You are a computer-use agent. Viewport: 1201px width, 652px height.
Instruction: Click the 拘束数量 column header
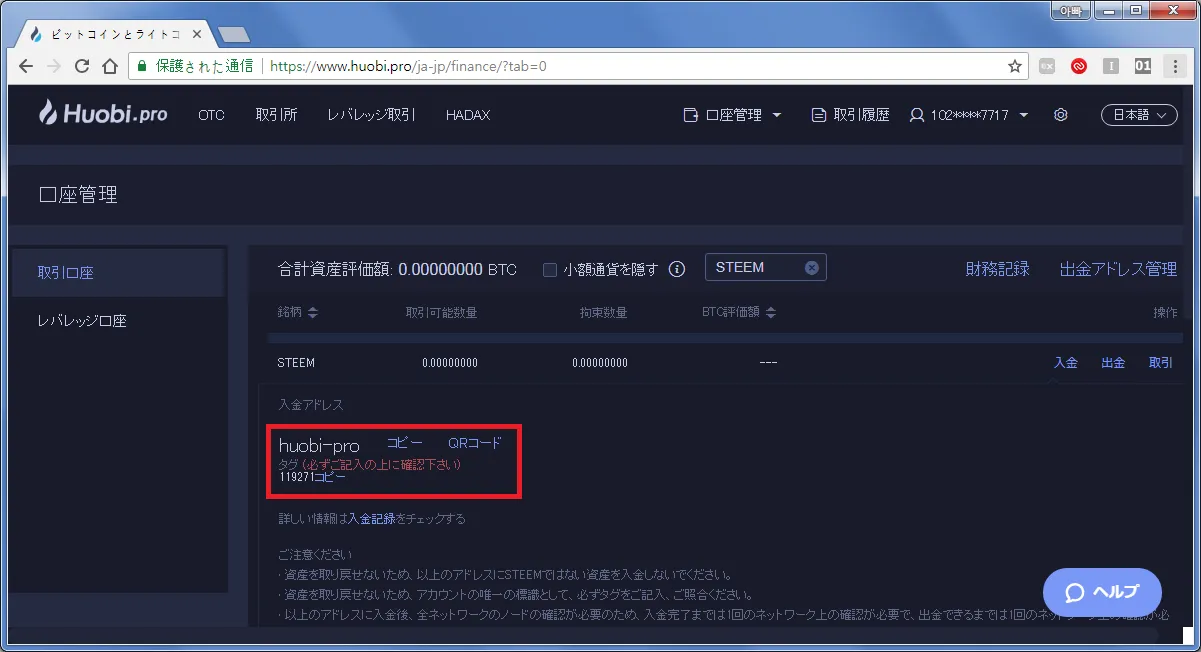pos(604,313)
